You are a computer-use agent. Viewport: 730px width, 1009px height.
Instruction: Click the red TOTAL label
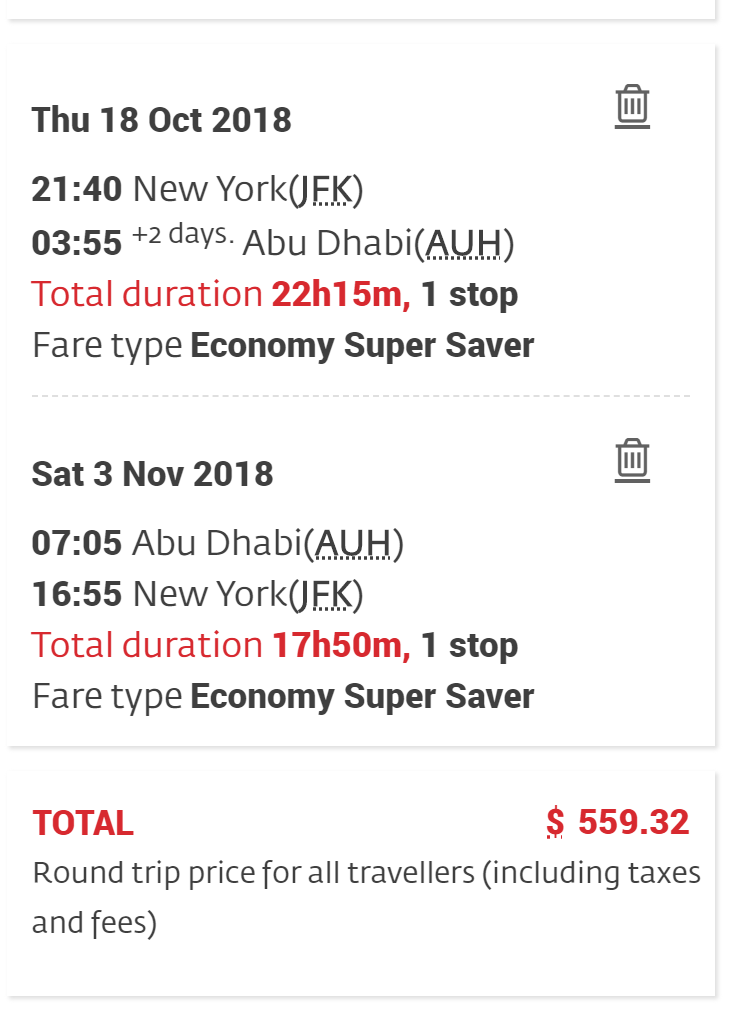tap(83, 824)
